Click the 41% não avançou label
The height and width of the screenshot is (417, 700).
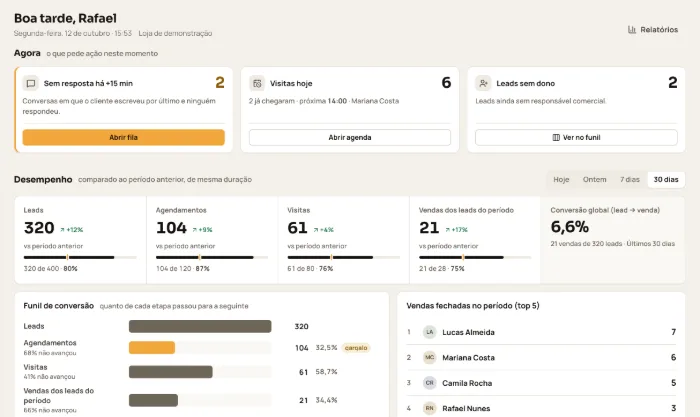pyautogui.click(x=49, y=377)
